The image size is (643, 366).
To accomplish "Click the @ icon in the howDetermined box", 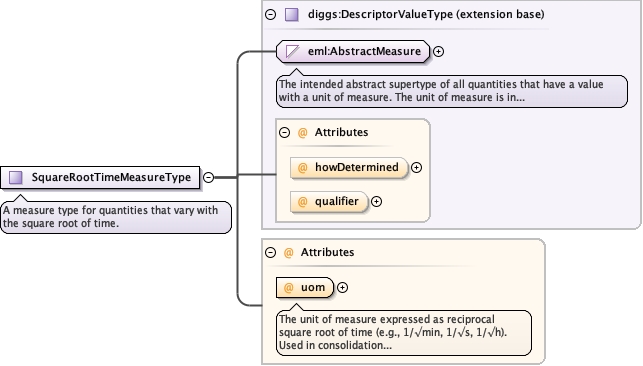I will pyautogui.click(x=302, y=168).
